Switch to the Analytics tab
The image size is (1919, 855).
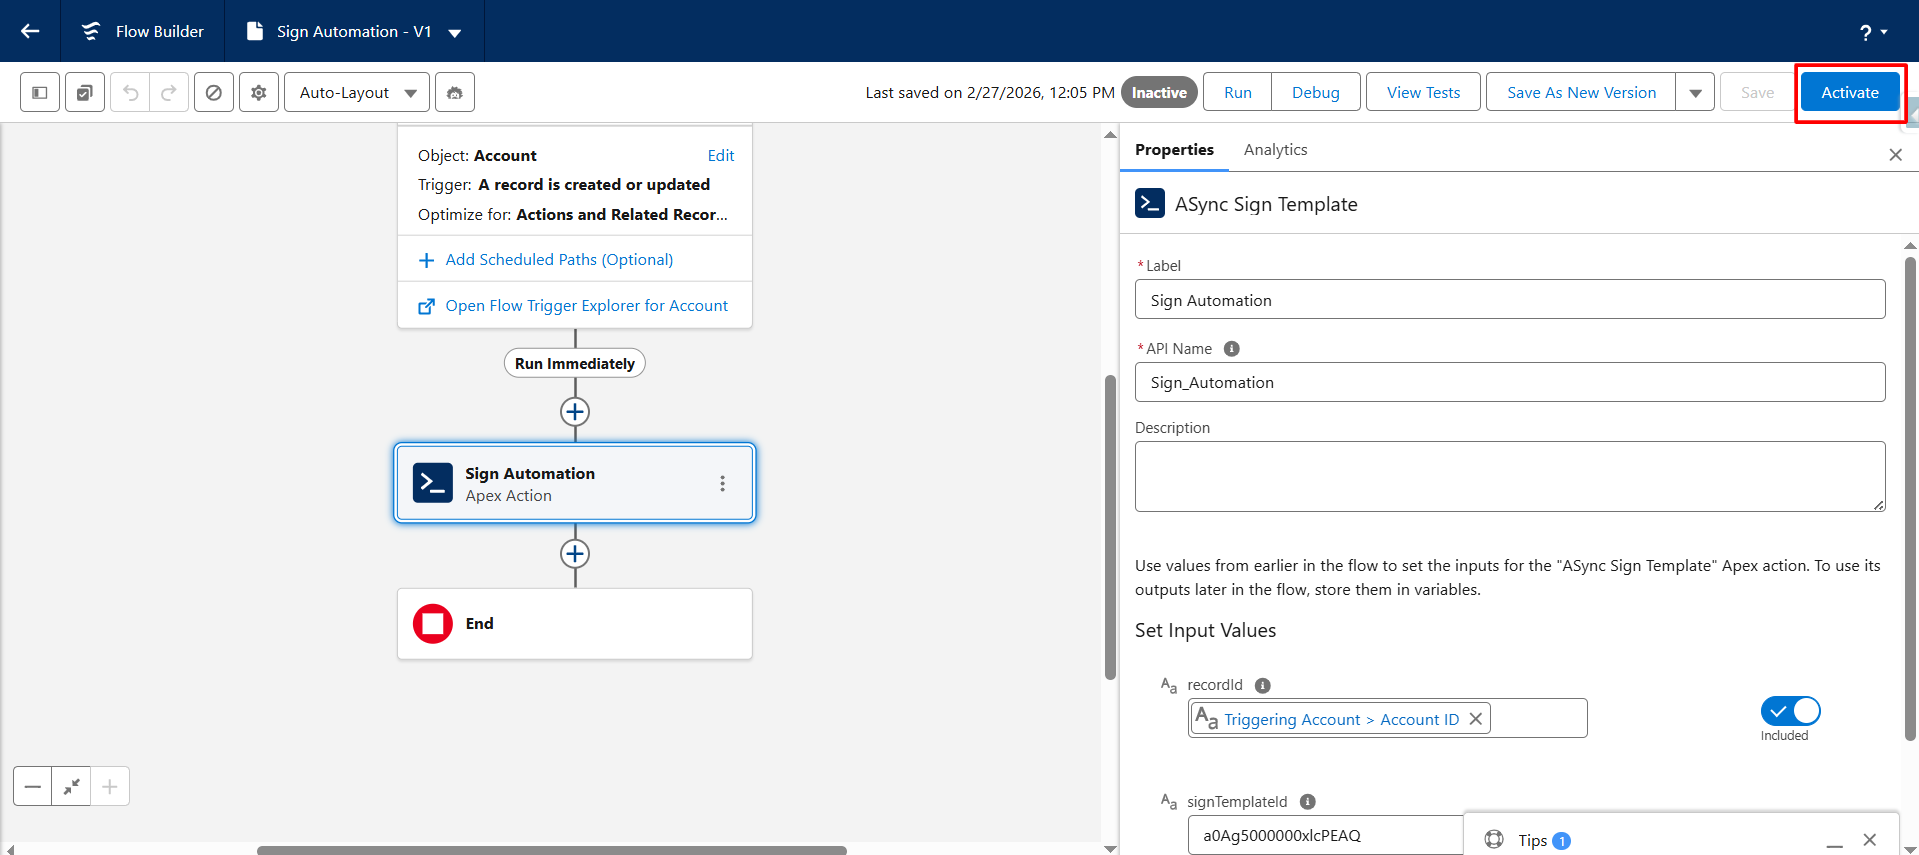click(x=1275, y=150)
